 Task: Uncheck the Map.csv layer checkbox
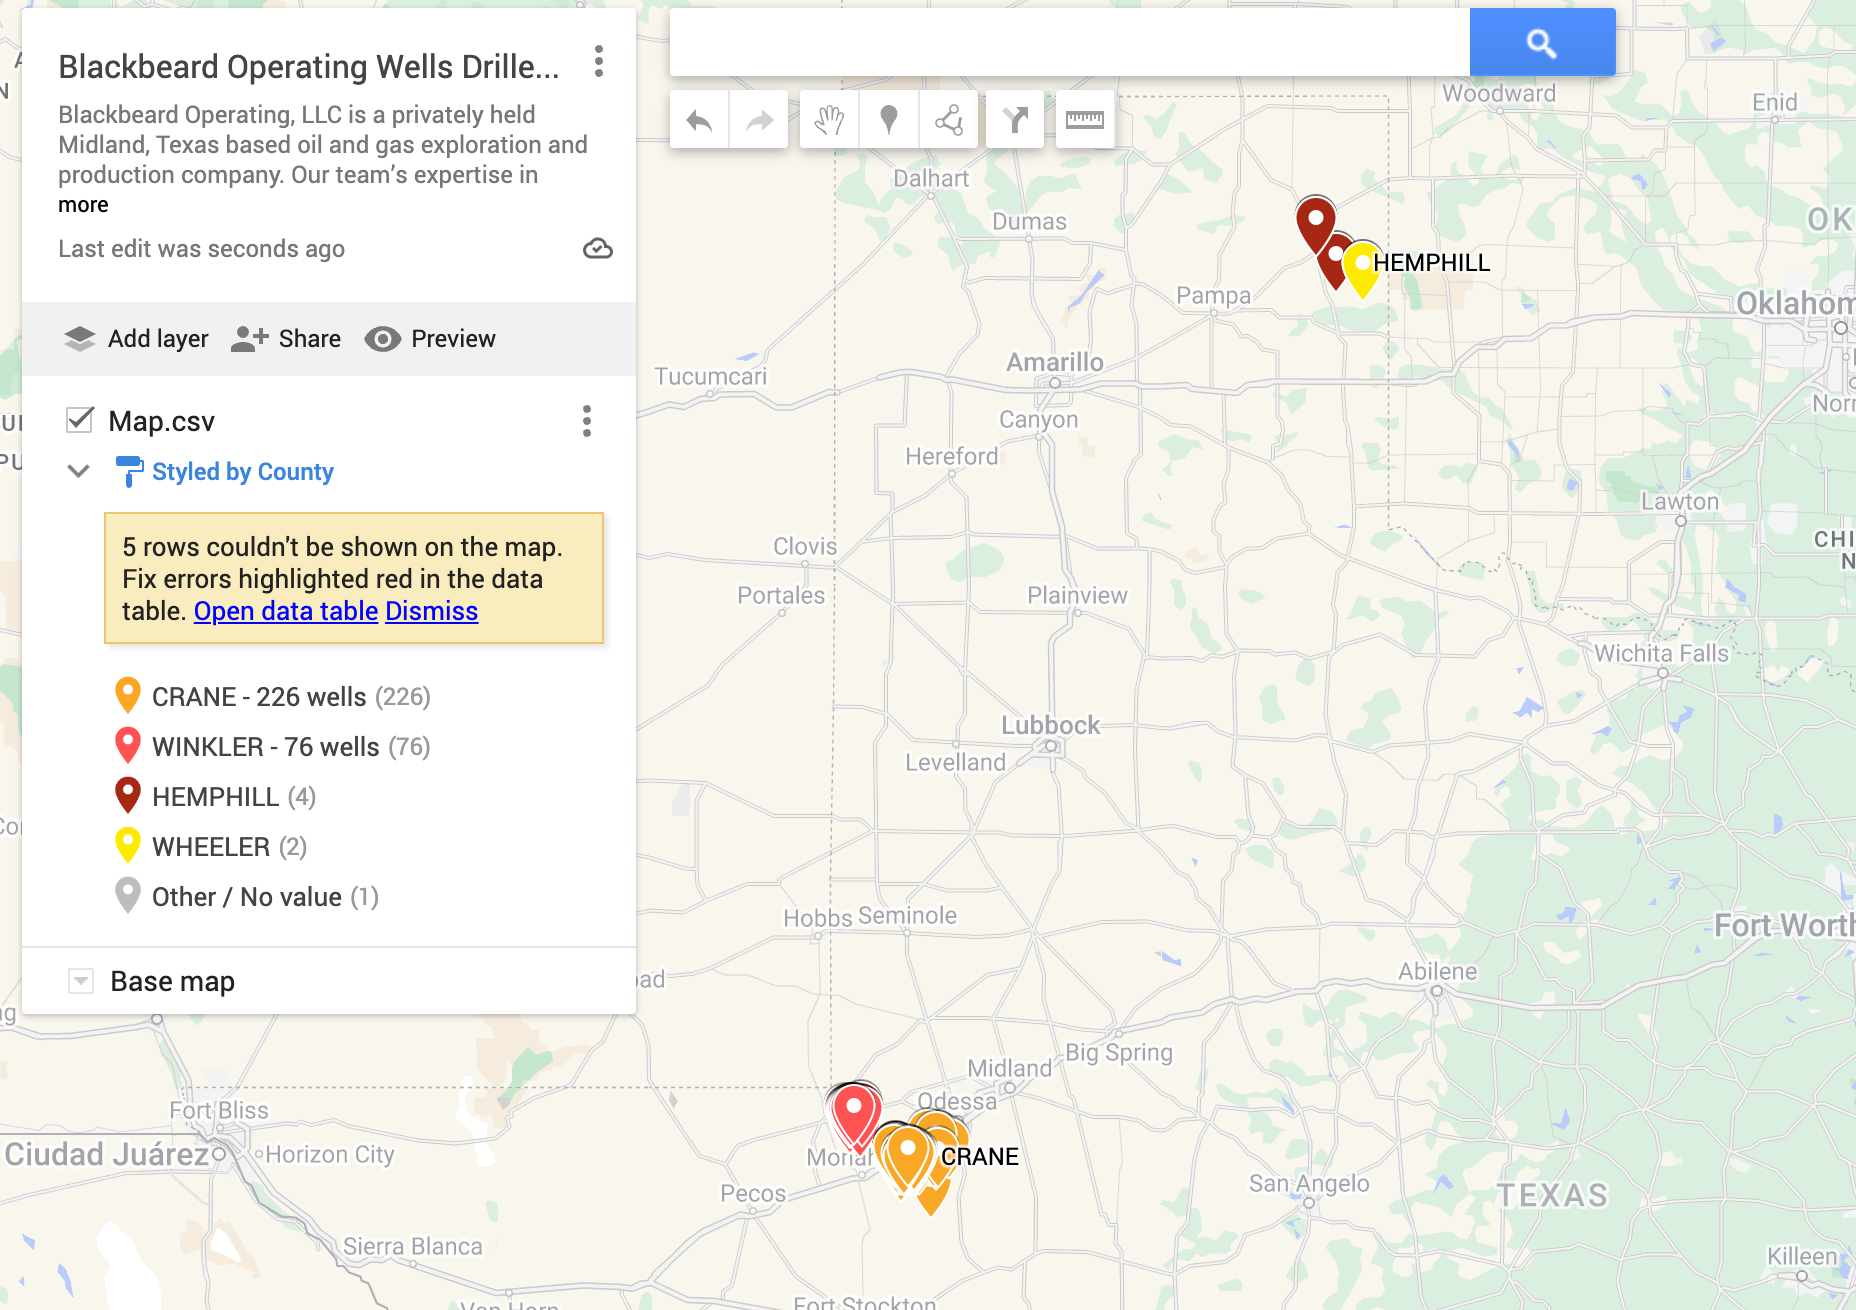pyautogui.click(x=80, y=420)
